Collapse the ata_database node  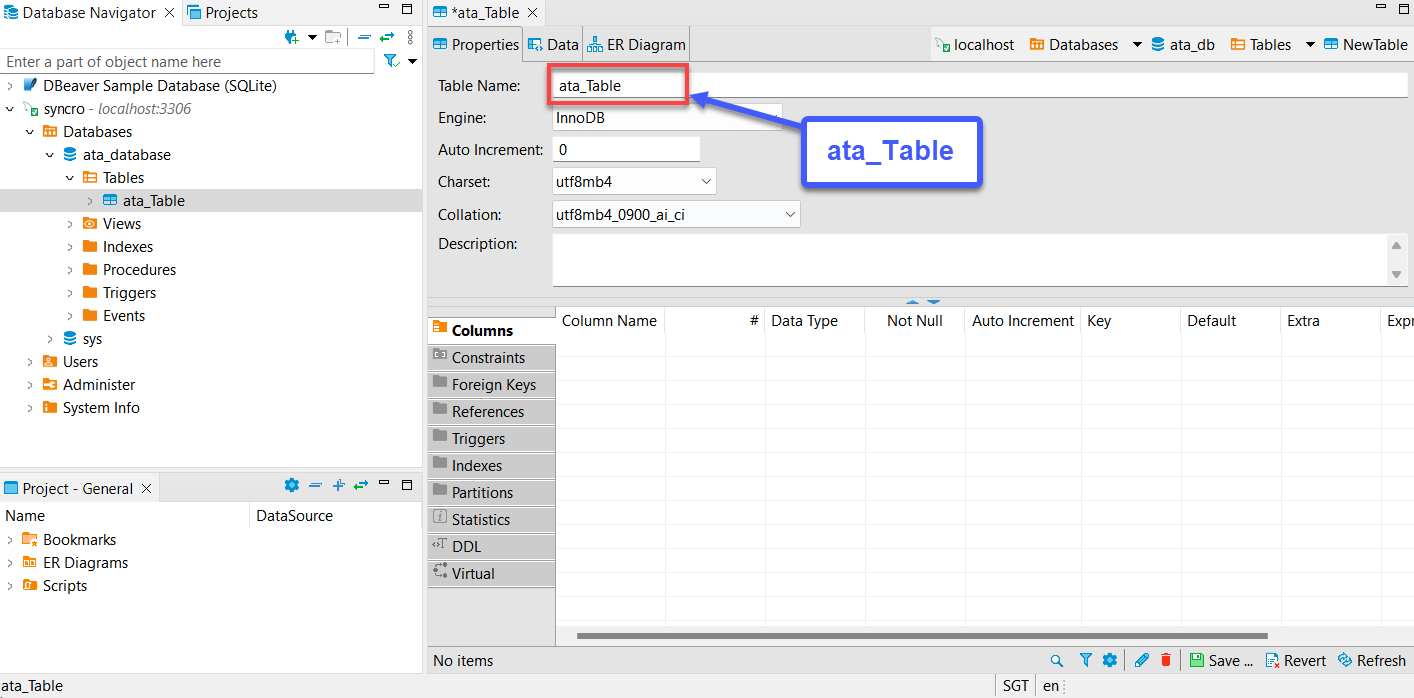50,155
